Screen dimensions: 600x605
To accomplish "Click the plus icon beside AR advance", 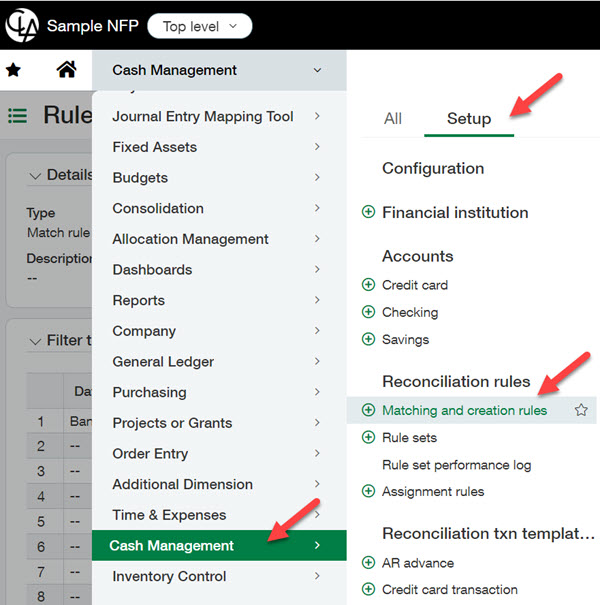I will click(368, 563).
